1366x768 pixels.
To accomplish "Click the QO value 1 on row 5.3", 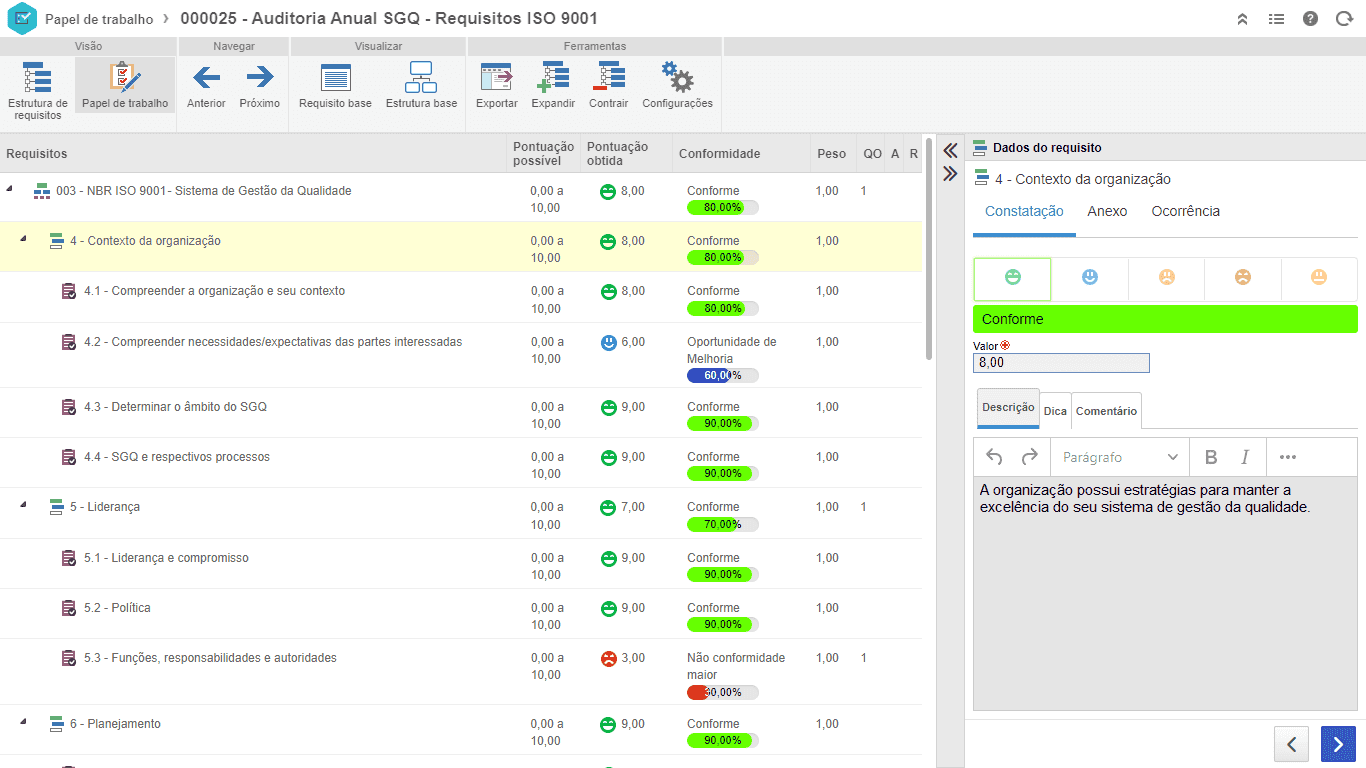I will tap(864, 658).
